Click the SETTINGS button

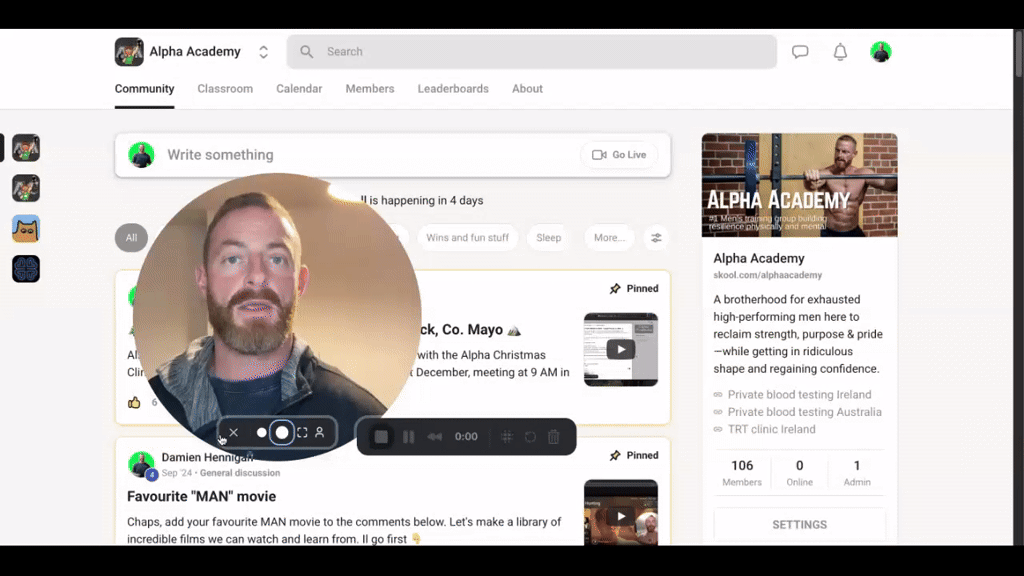pyautogui.click(x=799, y=524)
